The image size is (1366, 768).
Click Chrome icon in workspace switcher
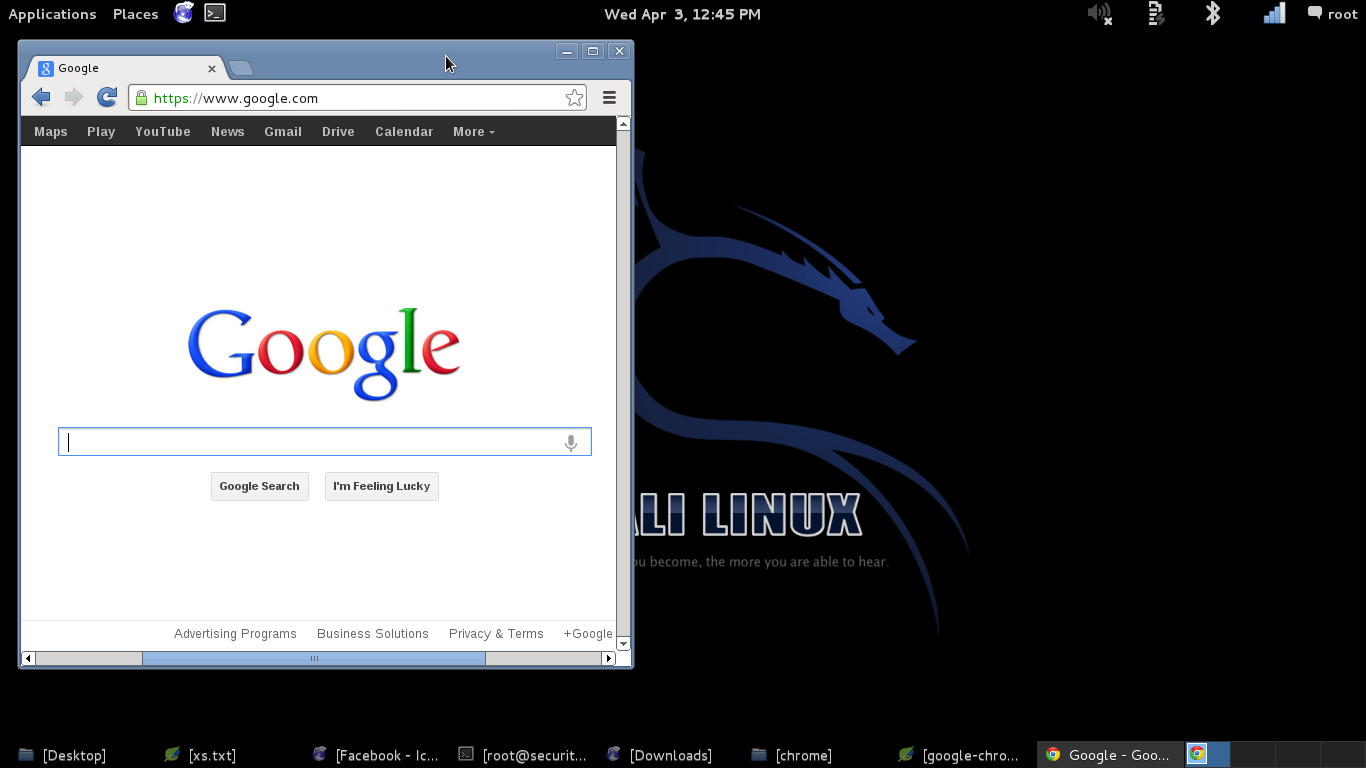click(x=1197, y=754)
